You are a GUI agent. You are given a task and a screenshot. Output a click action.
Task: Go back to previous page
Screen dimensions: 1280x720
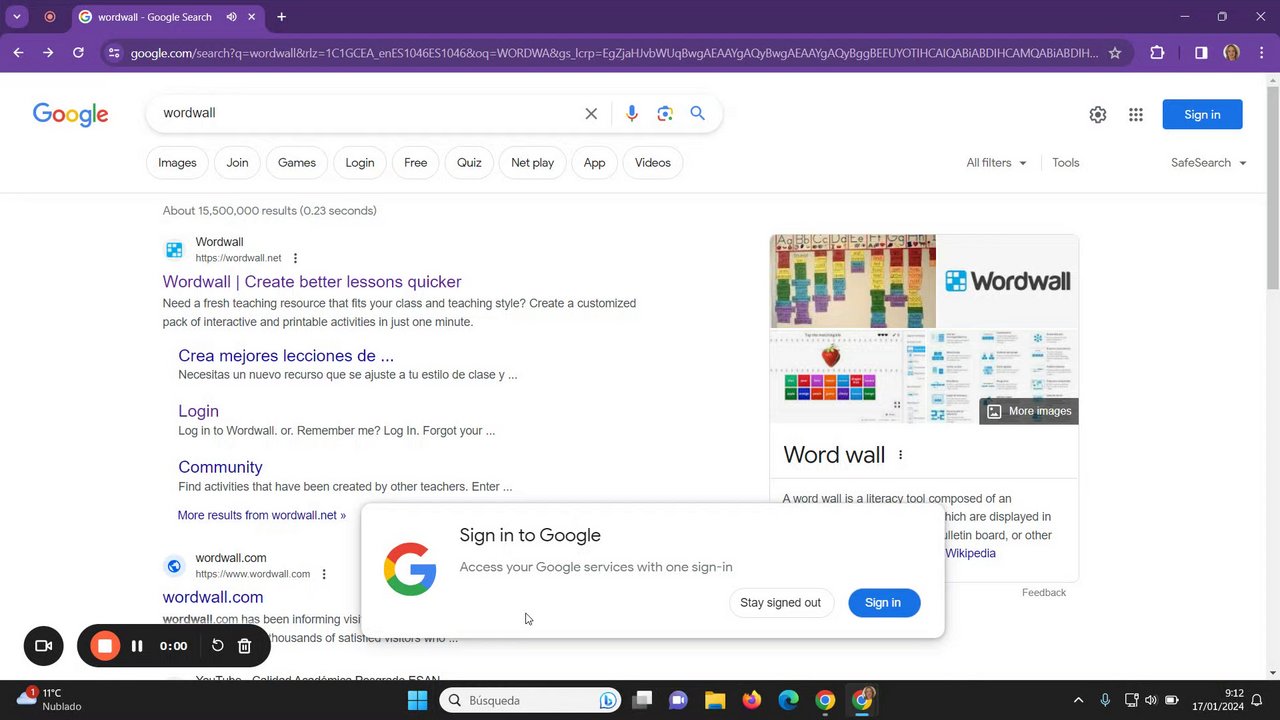[18, 53]
